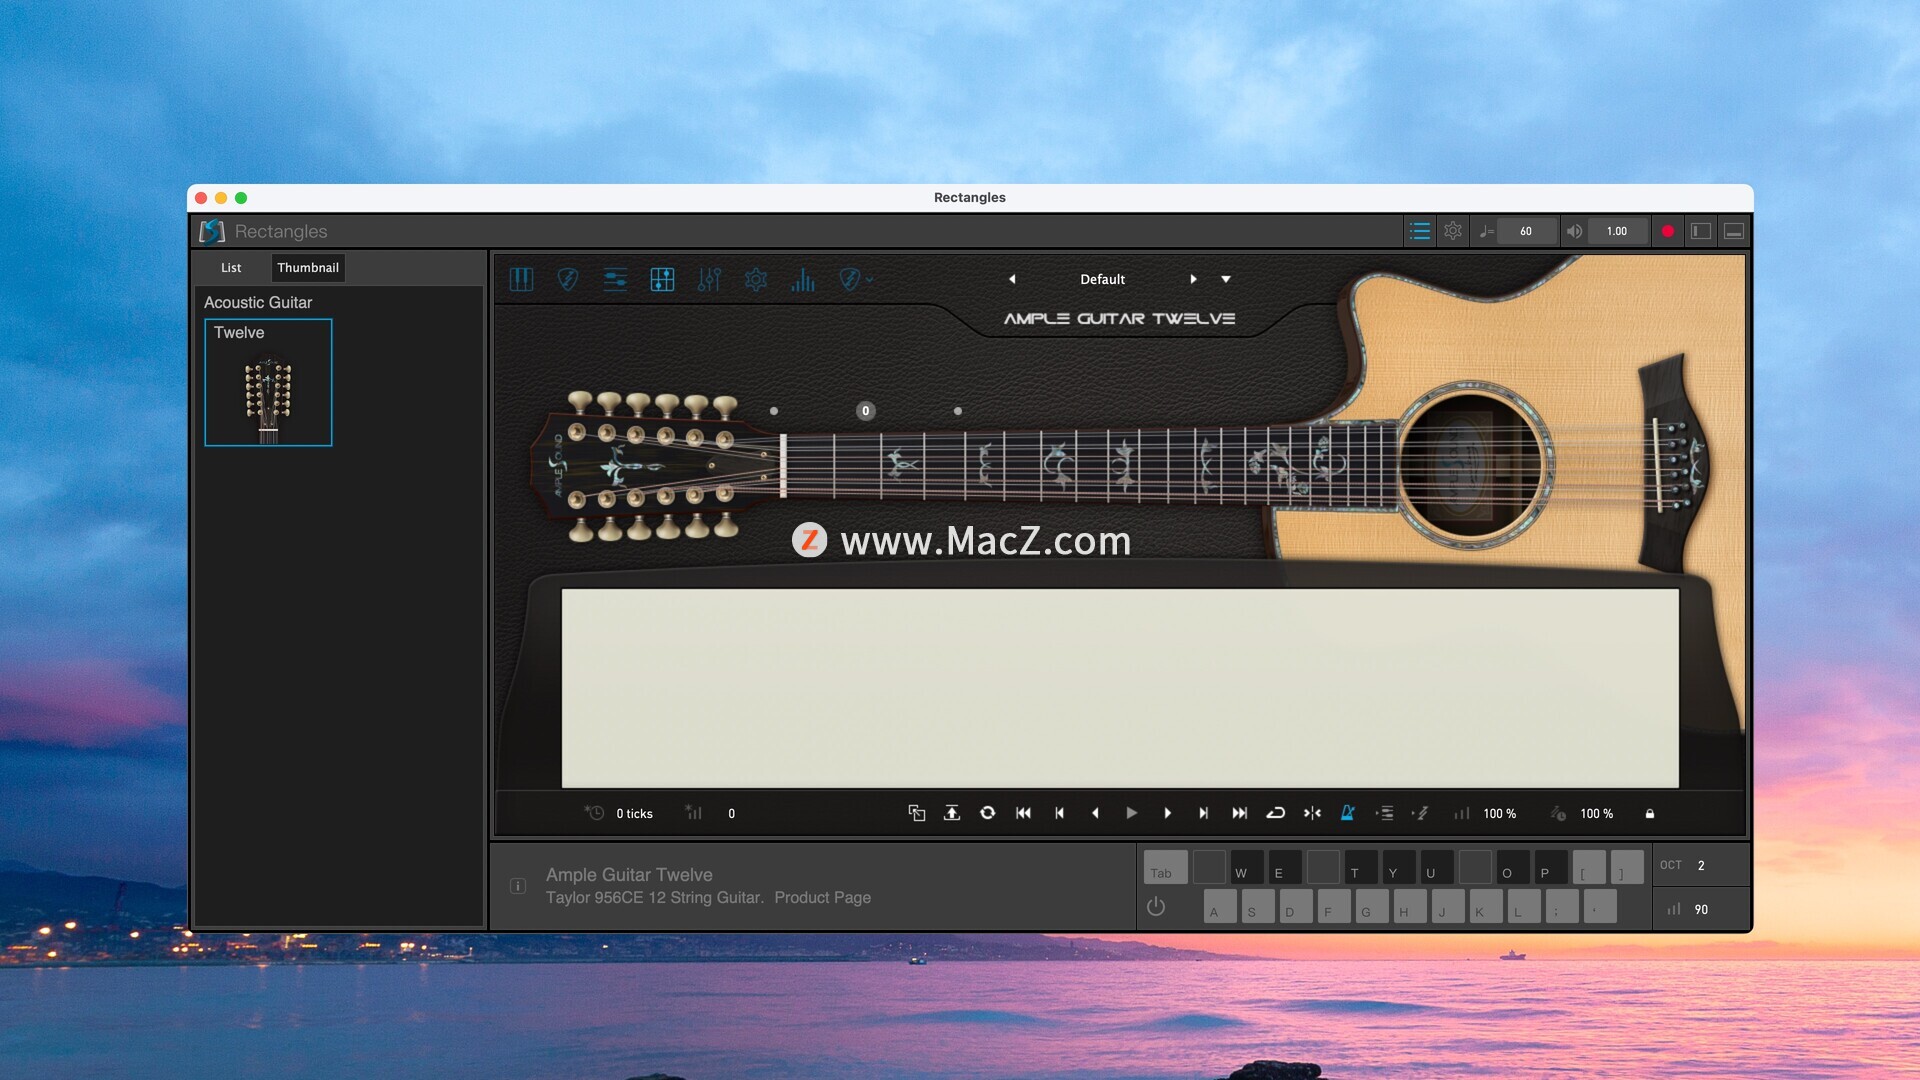Image resolution: width=1920 pixels, height=1080 pixels.
Task: Toggle the virtual keyboard power icon
Action: [x=1156, y=907]
